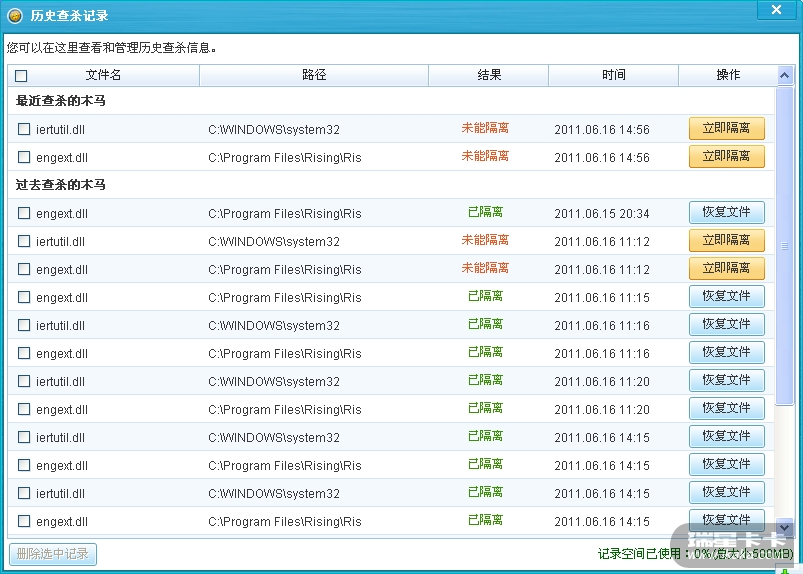This screenshot has height=574, width=803.
Task: Sort by the 文件名 column header
Action: click(x=103, y=75)
